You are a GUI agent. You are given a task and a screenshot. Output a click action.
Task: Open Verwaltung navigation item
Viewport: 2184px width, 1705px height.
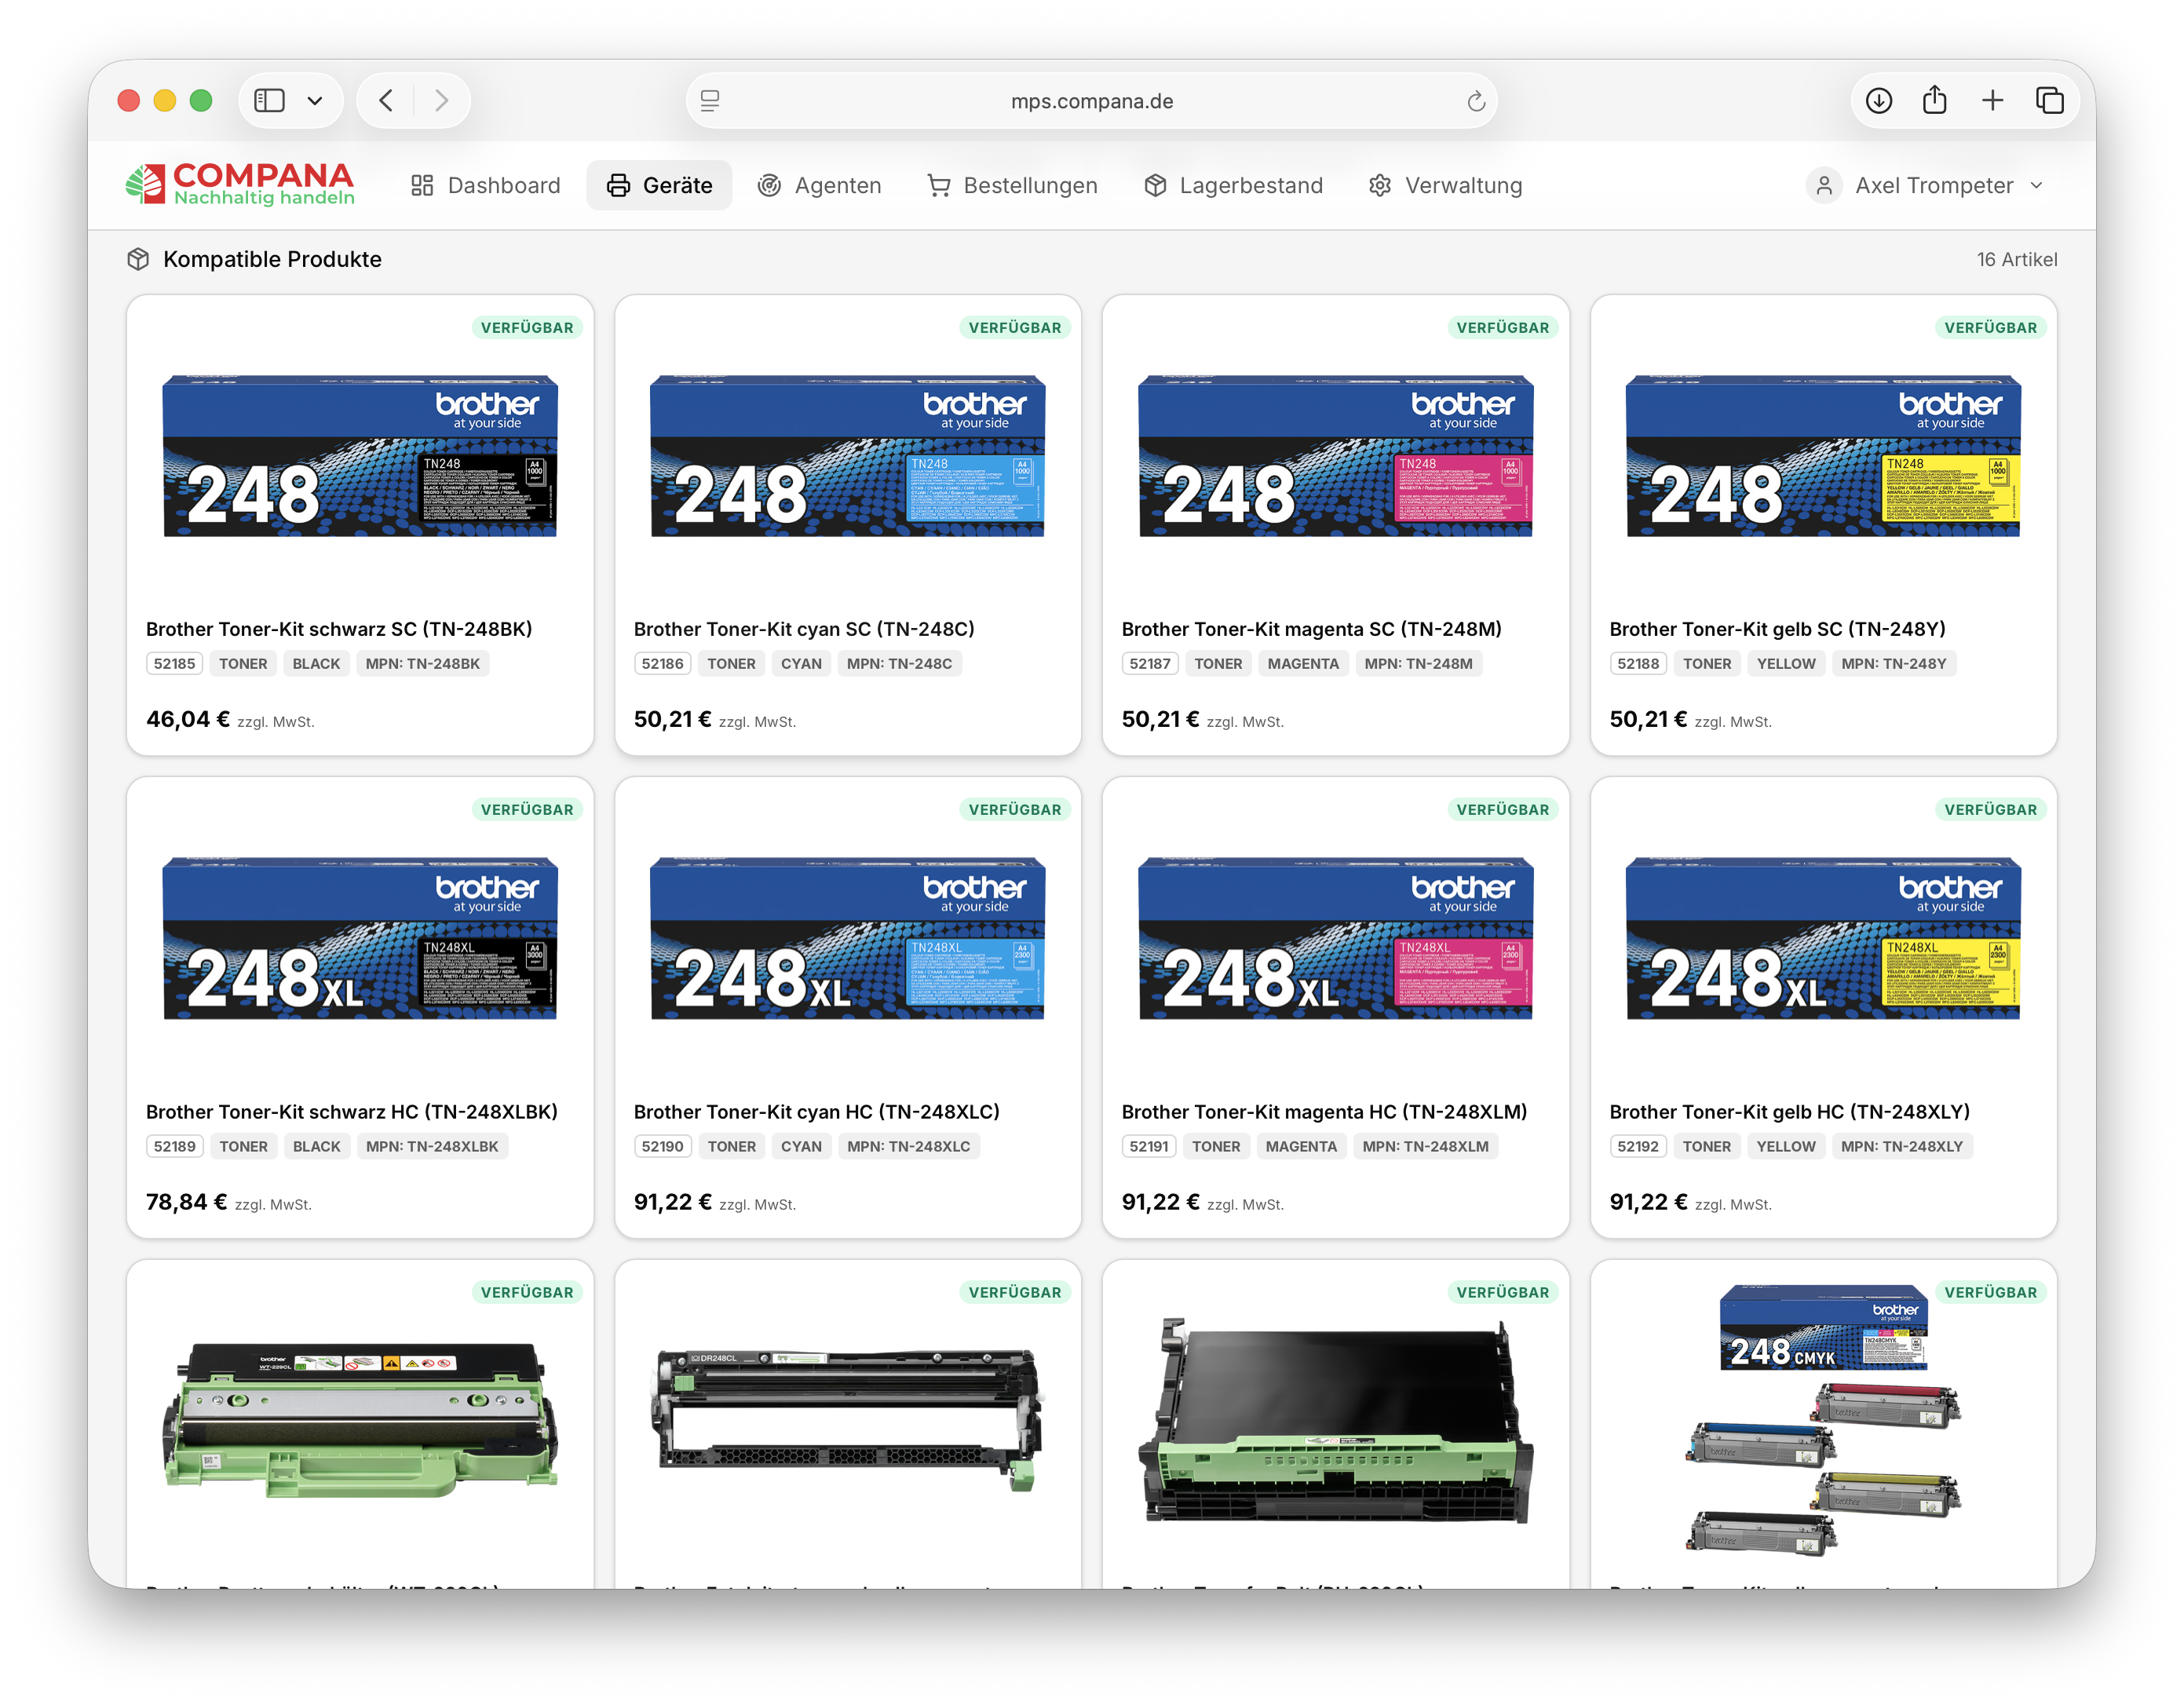[x=1445, y=185]
